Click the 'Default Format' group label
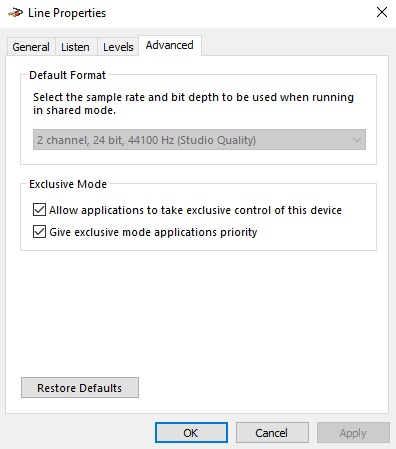The image size is (396, 449). pos(68,75)
